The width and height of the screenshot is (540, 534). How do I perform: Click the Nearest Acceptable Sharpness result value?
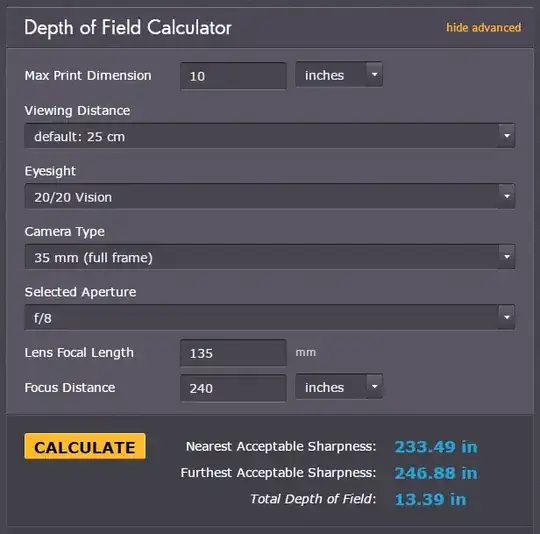click(436, 447)
